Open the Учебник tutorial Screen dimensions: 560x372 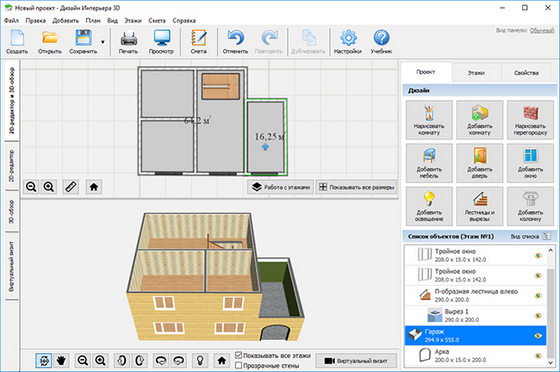pos(381,42)
